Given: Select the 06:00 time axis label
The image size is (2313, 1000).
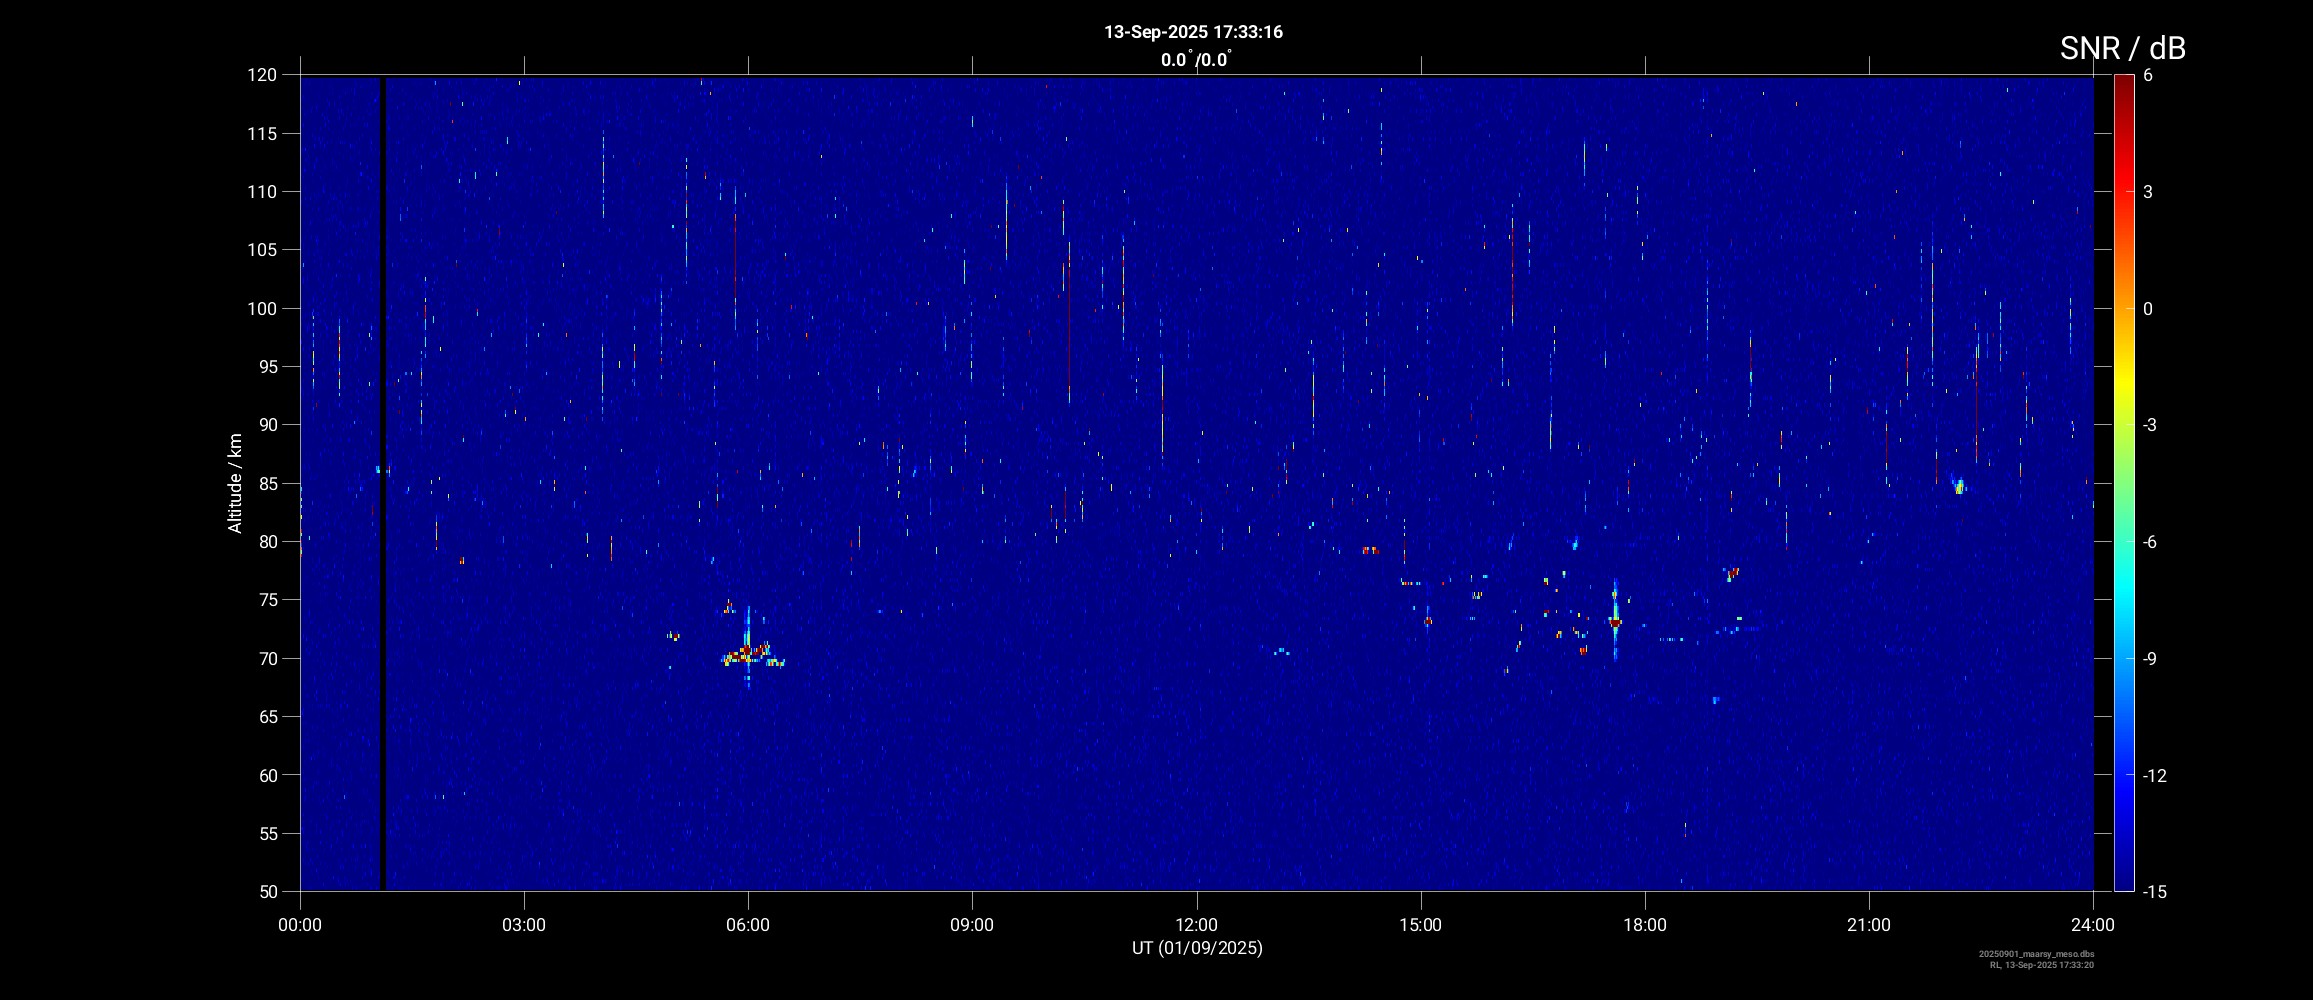Looking at the screenshot, I should pos(748,925).
